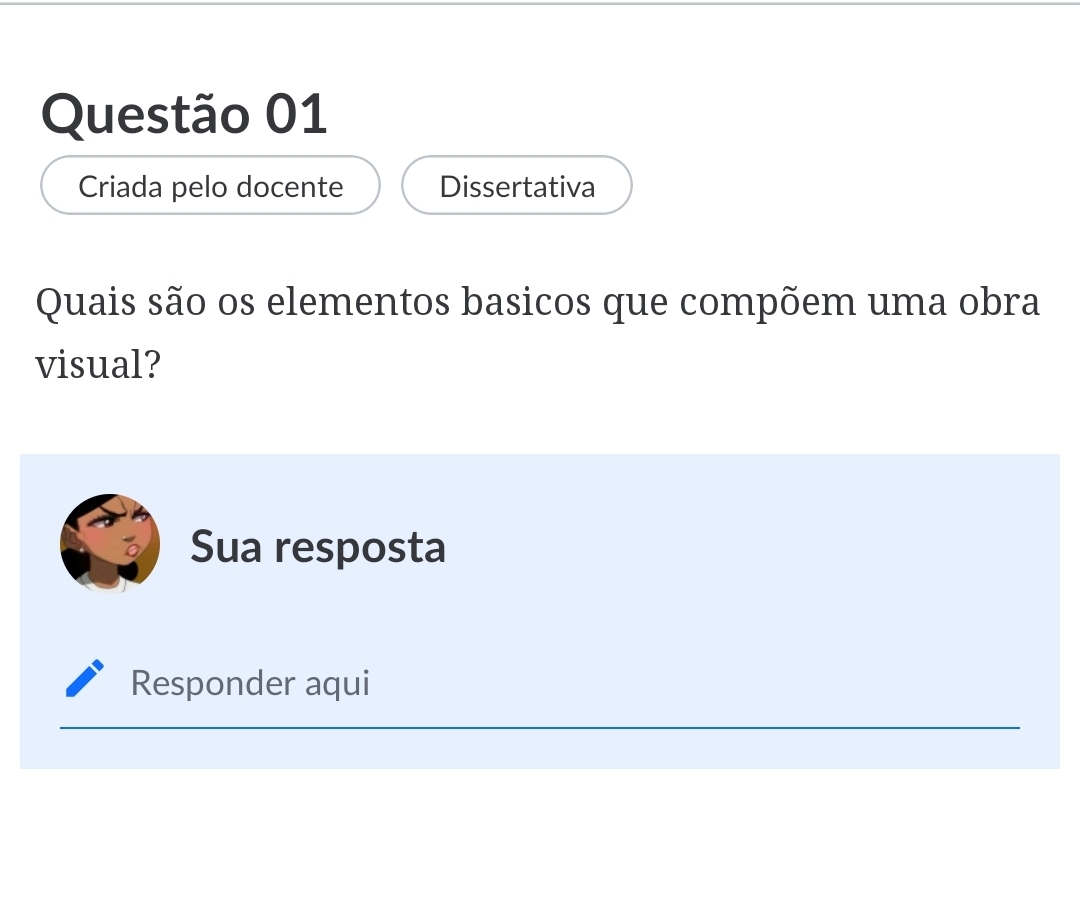
Task: Click the gray divider line at the top
Action: click(x=540, y=4)
